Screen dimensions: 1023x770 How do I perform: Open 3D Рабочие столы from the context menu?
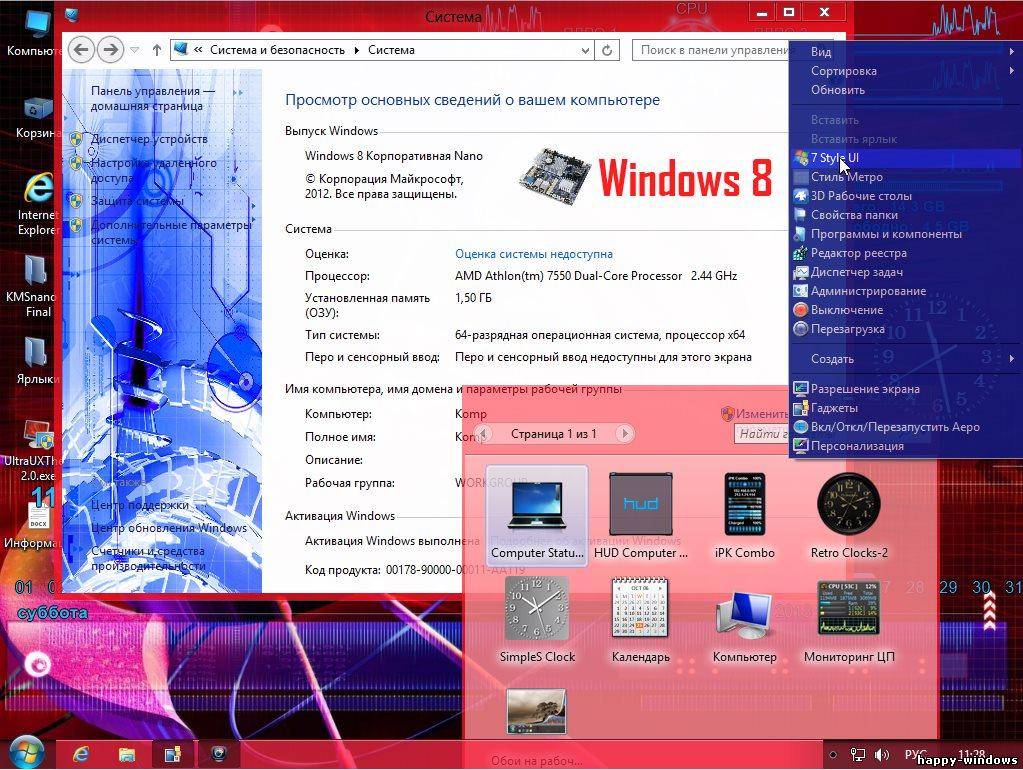pyautogui.click(x=906, y=196)
